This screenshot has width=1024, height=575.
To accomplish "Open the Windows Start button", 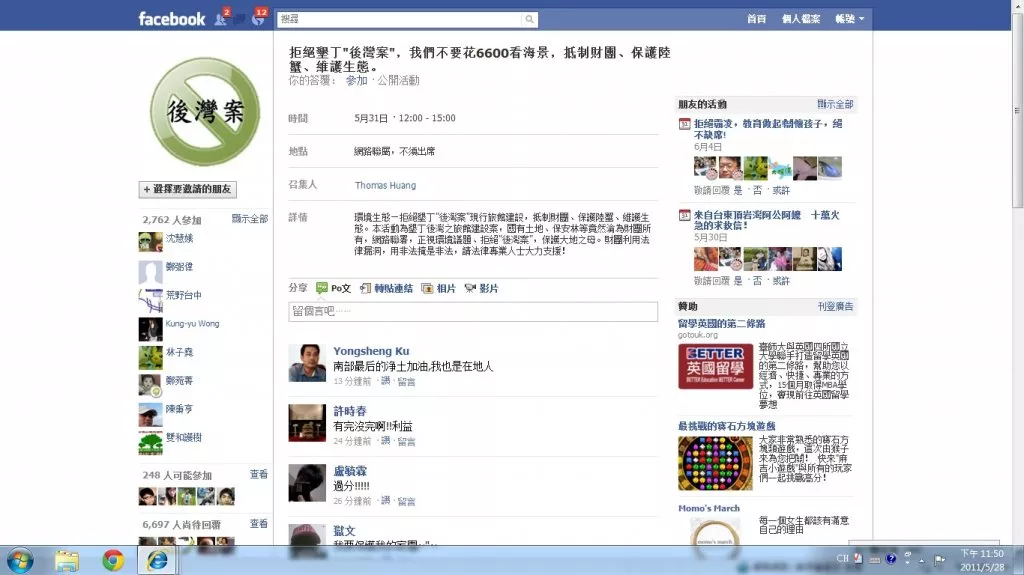I will click(x=20, y=561).
